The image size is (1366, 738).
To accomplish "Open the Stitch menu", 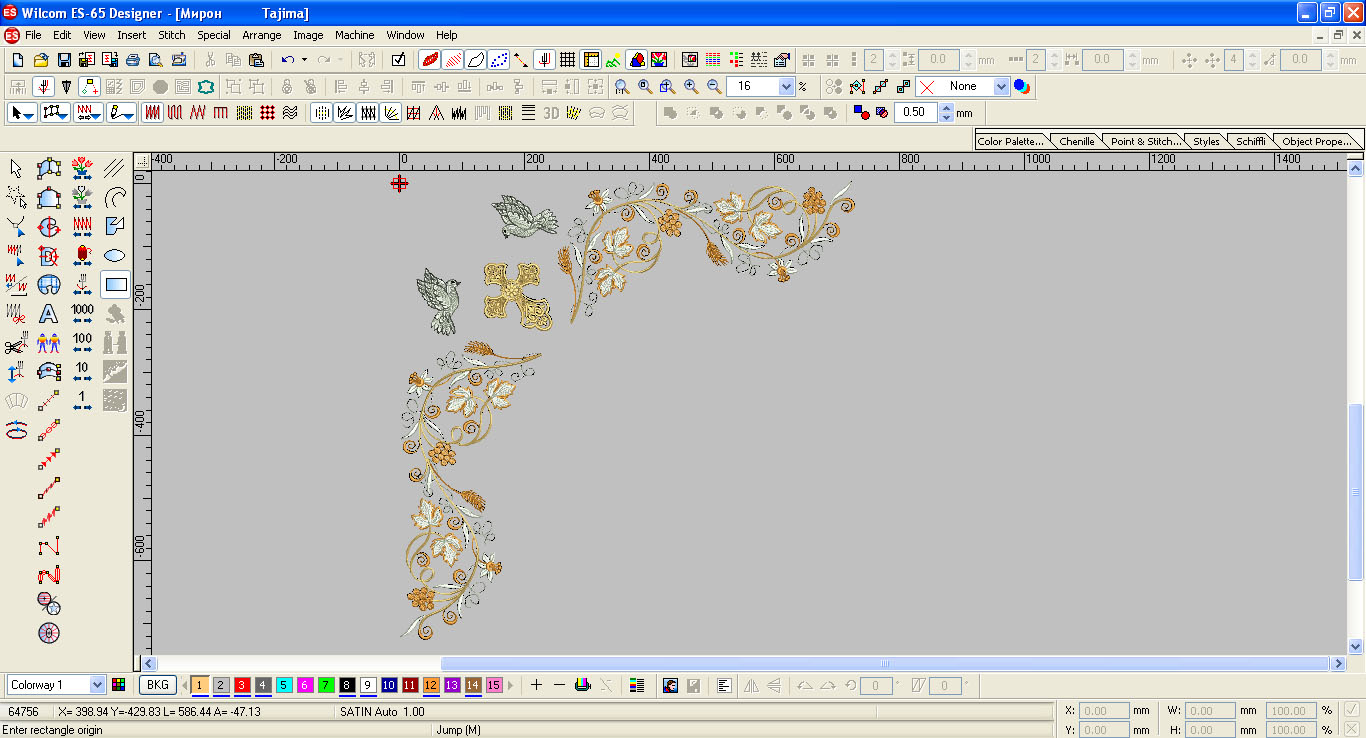I will point(172,35).
